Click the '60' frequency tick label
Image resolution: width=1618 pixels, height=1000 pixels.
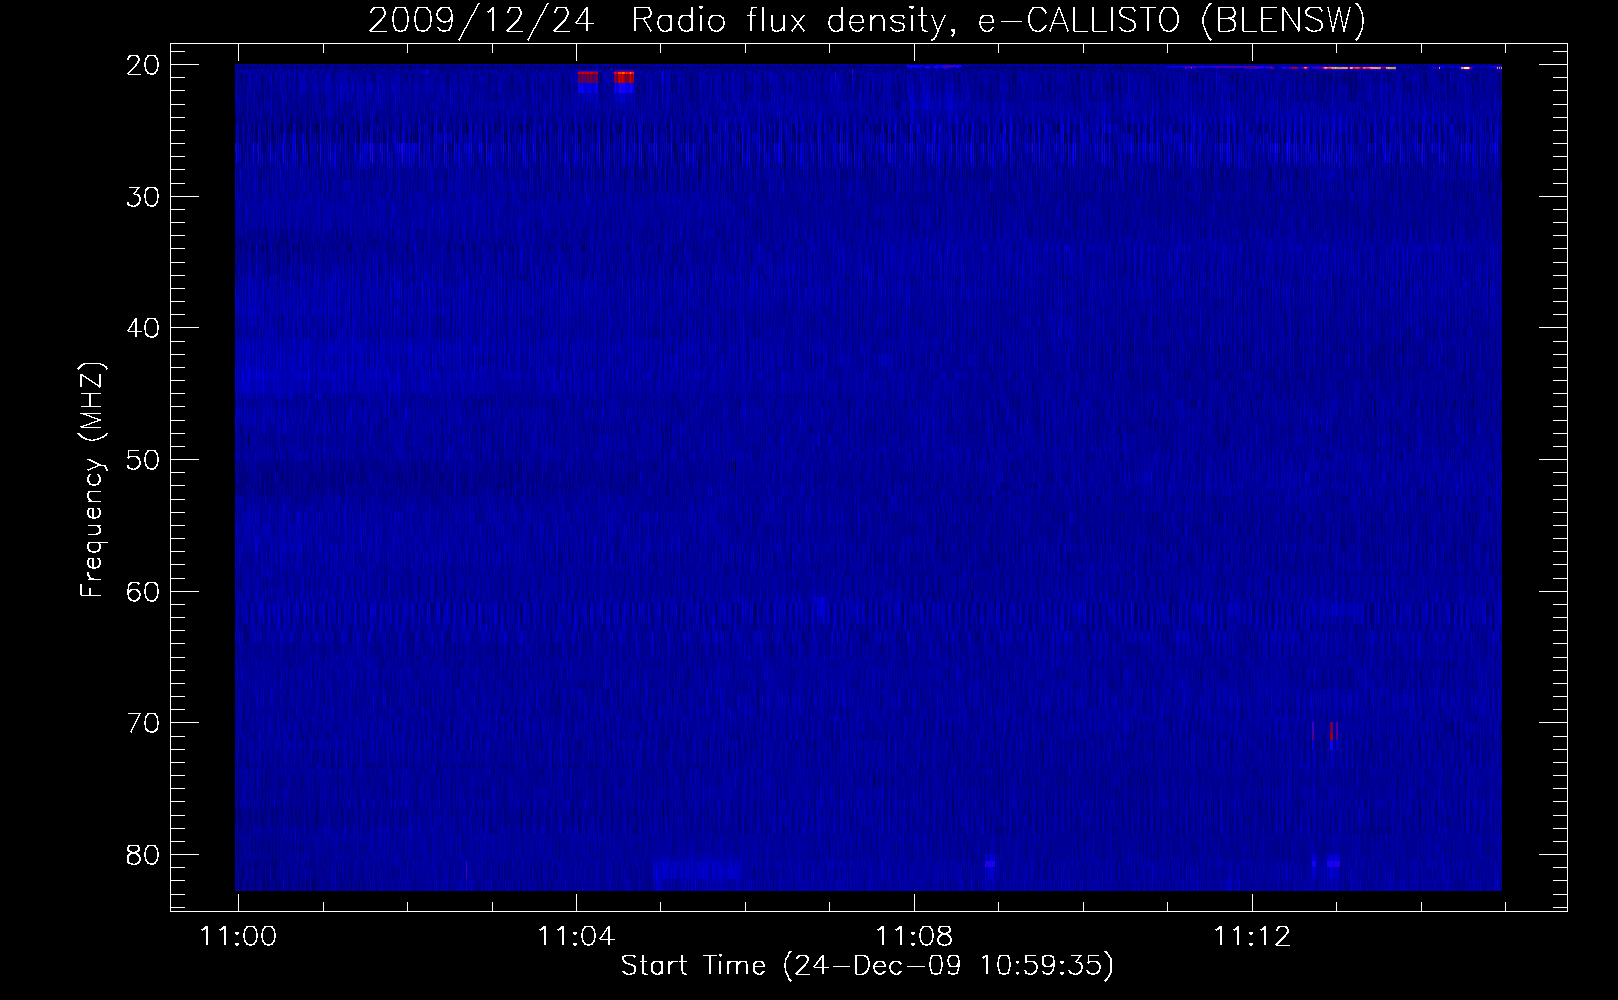tap(143, 592)
